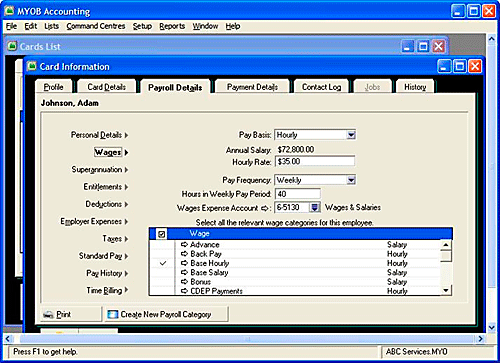Click the zoom arrow next to Bonus
This screenshot has width=500, height=363.
coord(184,282)
